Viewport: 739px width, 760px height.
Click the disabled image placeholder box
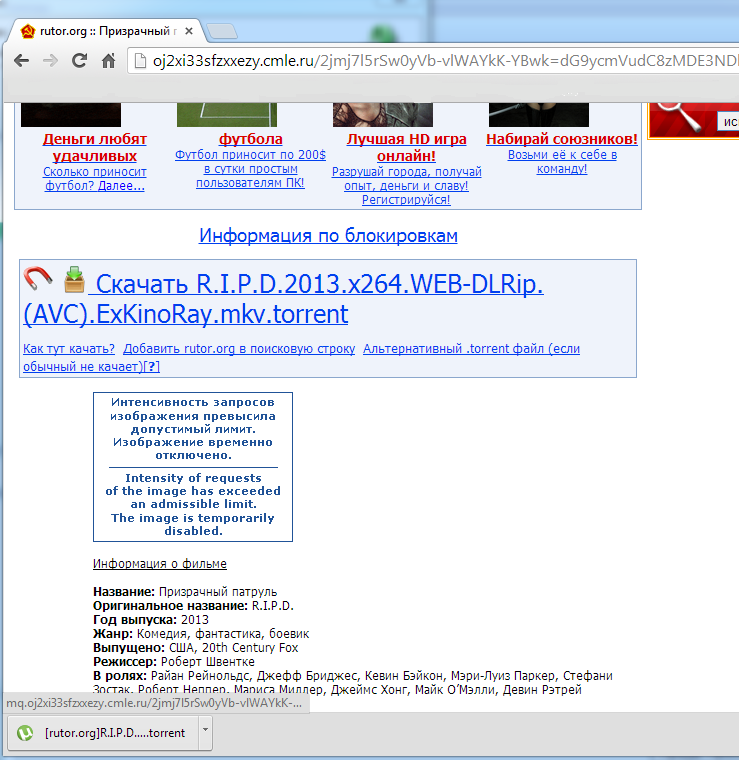click(193, 467)
